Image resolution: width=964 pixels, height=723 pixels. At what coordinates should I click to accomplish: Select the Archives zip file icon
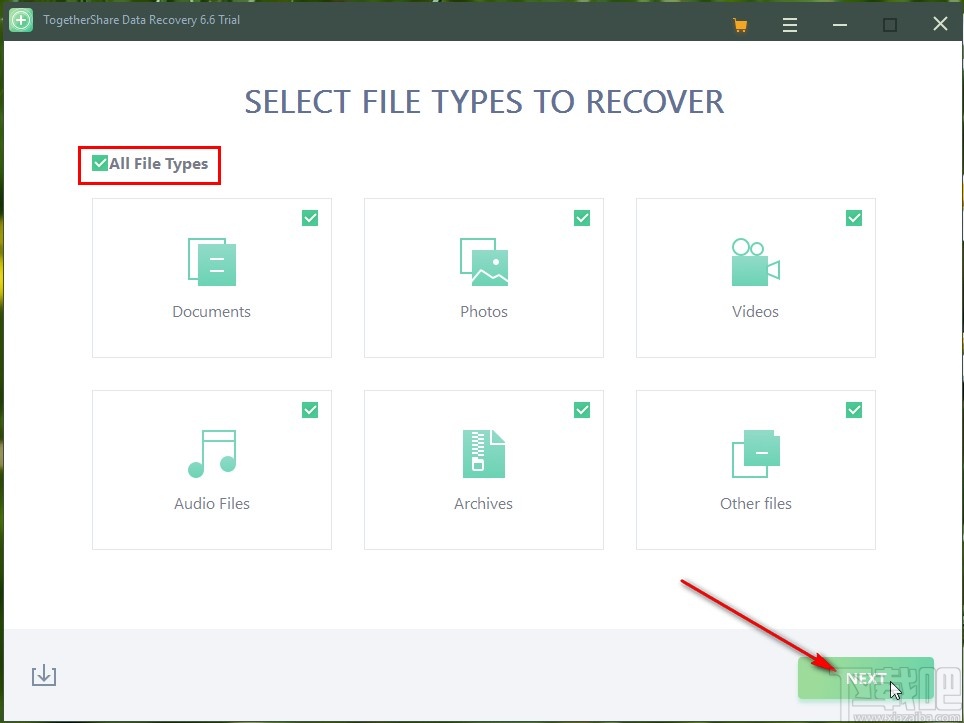483,453
